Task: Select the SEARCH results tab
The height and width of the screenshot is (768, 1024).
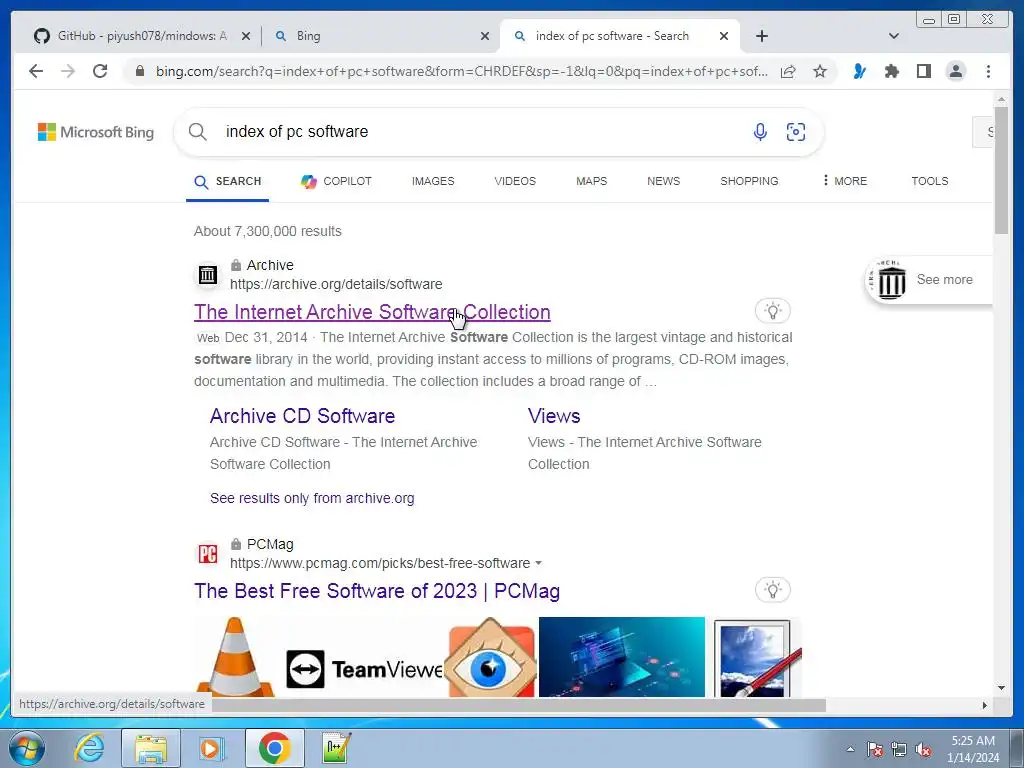Action: pos(227,181)
